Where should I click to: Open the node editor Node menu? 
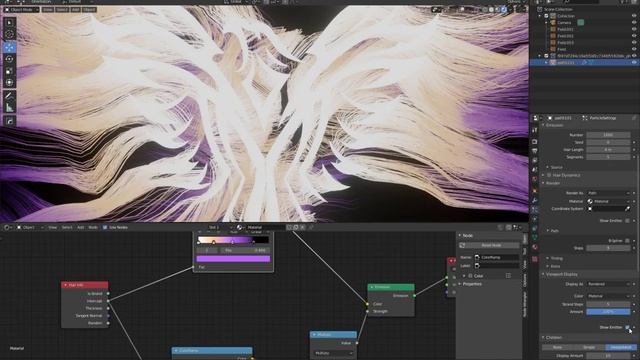93,227
